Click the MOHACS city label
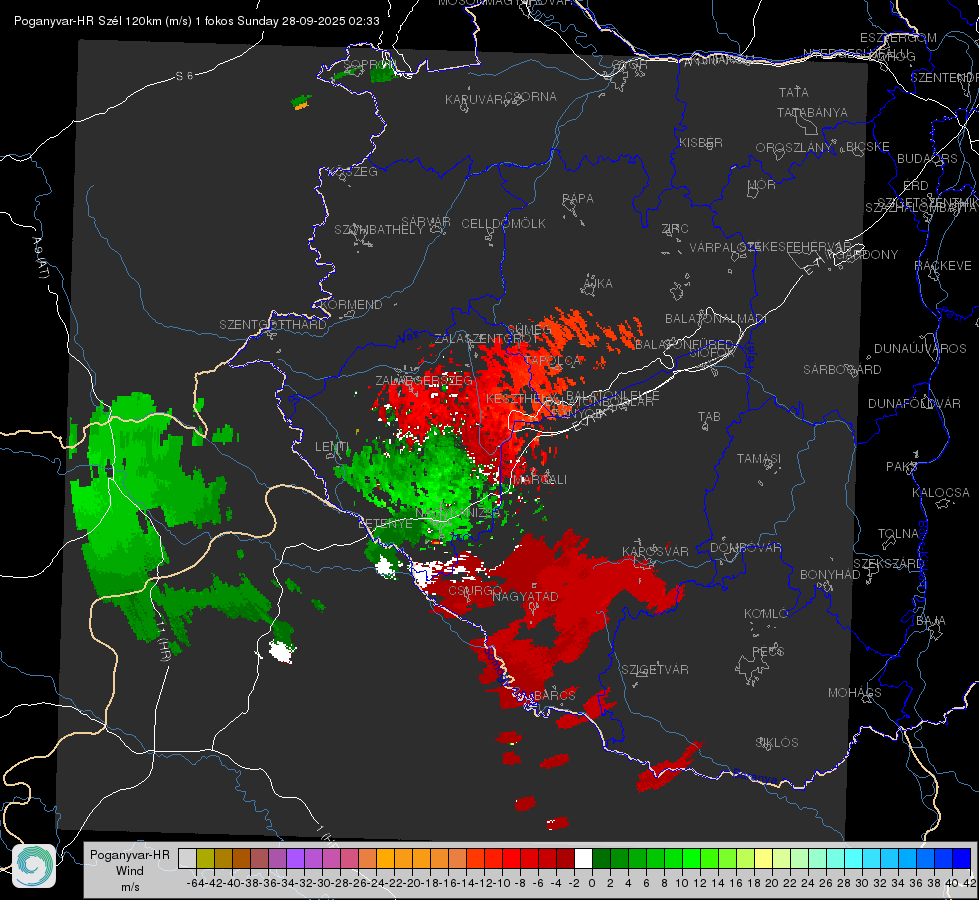Image resolution: width=979 pixels, height=900 pixels. 854,693
